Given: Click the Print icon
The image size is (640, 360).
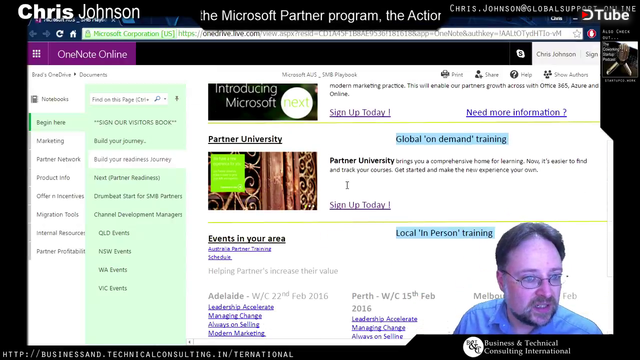Looking at the screenshot, I should coord(445,74).
